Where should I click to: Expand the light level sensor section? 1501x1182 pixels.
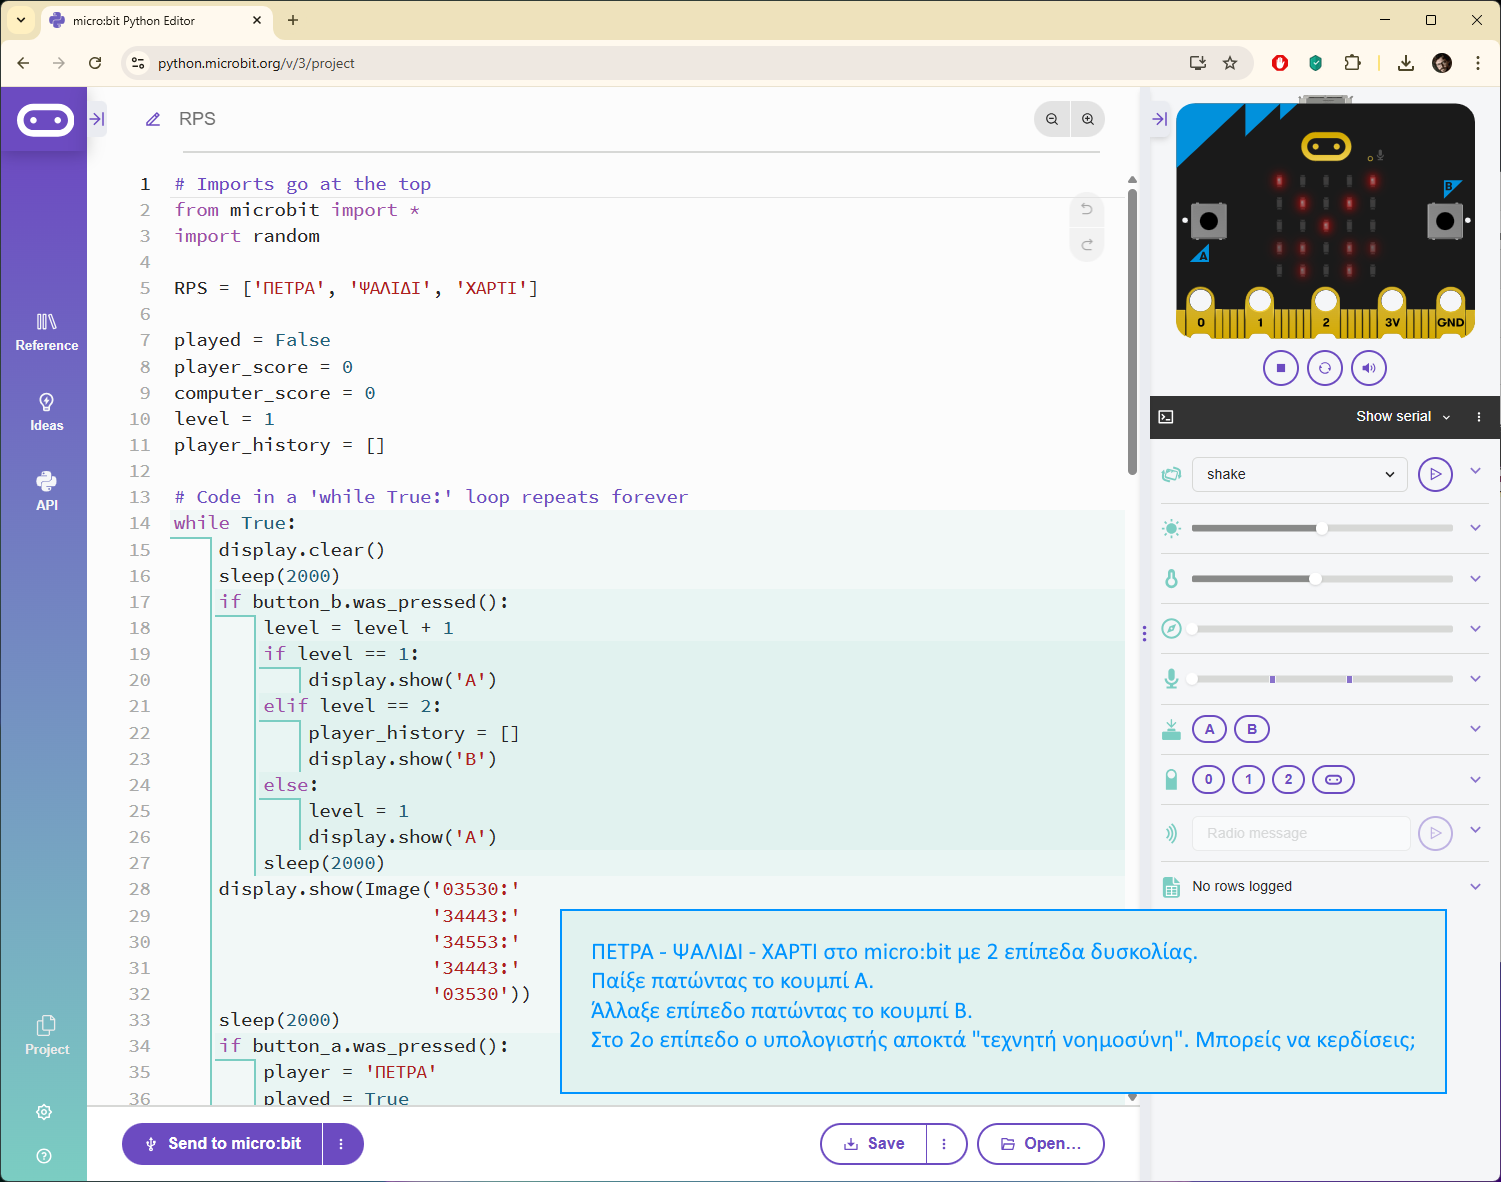pyautogui.click(x=1475, y=528)
